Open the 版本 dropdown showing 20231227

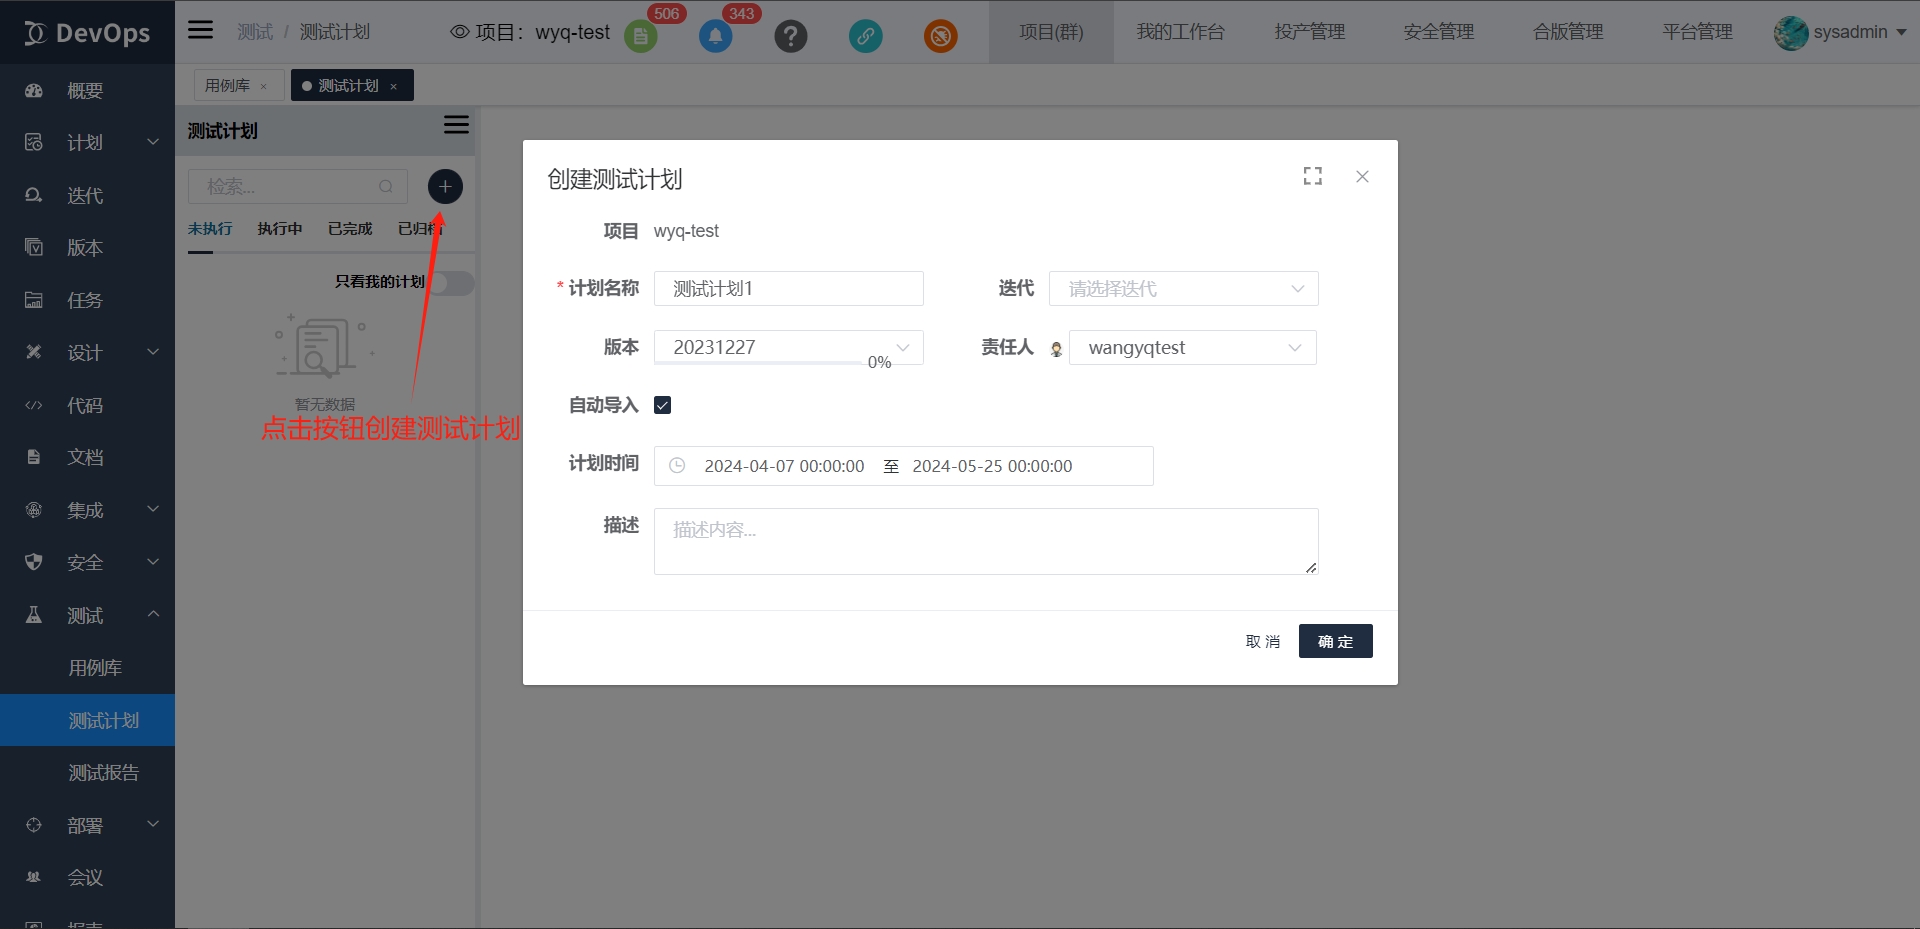coord(789,347)
